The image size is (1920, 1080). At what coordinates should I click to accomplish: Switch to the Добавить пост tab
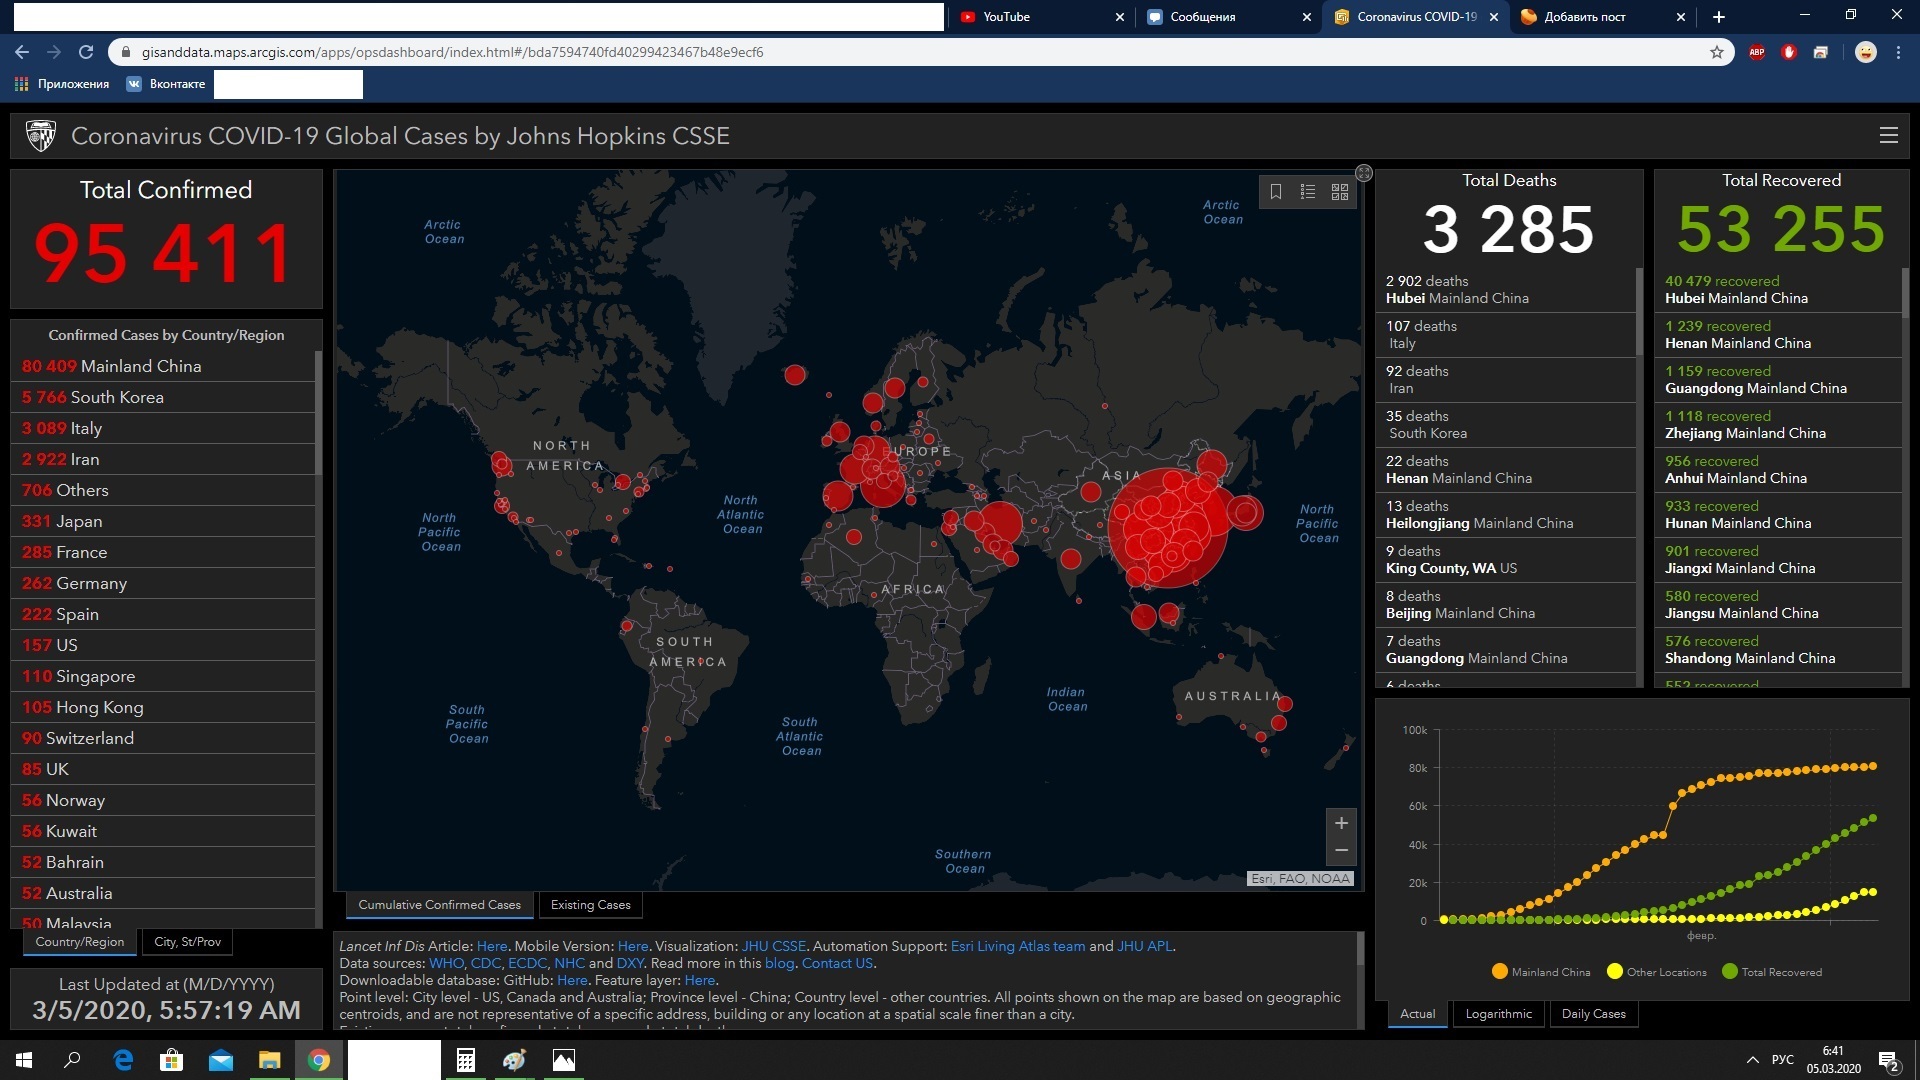1601,17
